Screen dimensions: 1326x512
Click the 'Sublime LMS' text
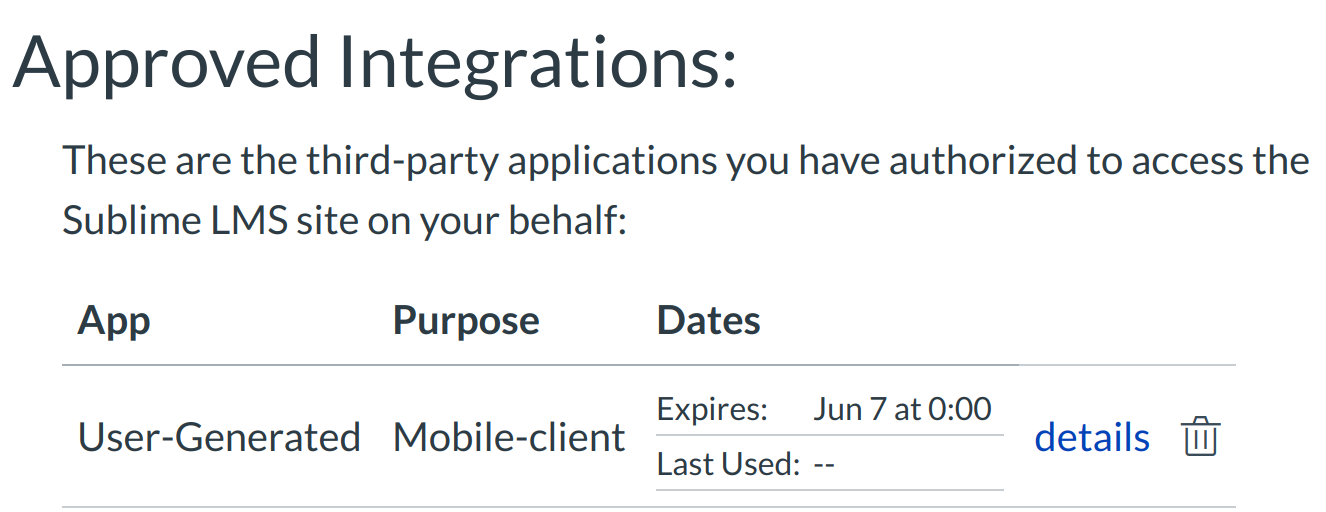pyautogui.click(x=175, y=220)
